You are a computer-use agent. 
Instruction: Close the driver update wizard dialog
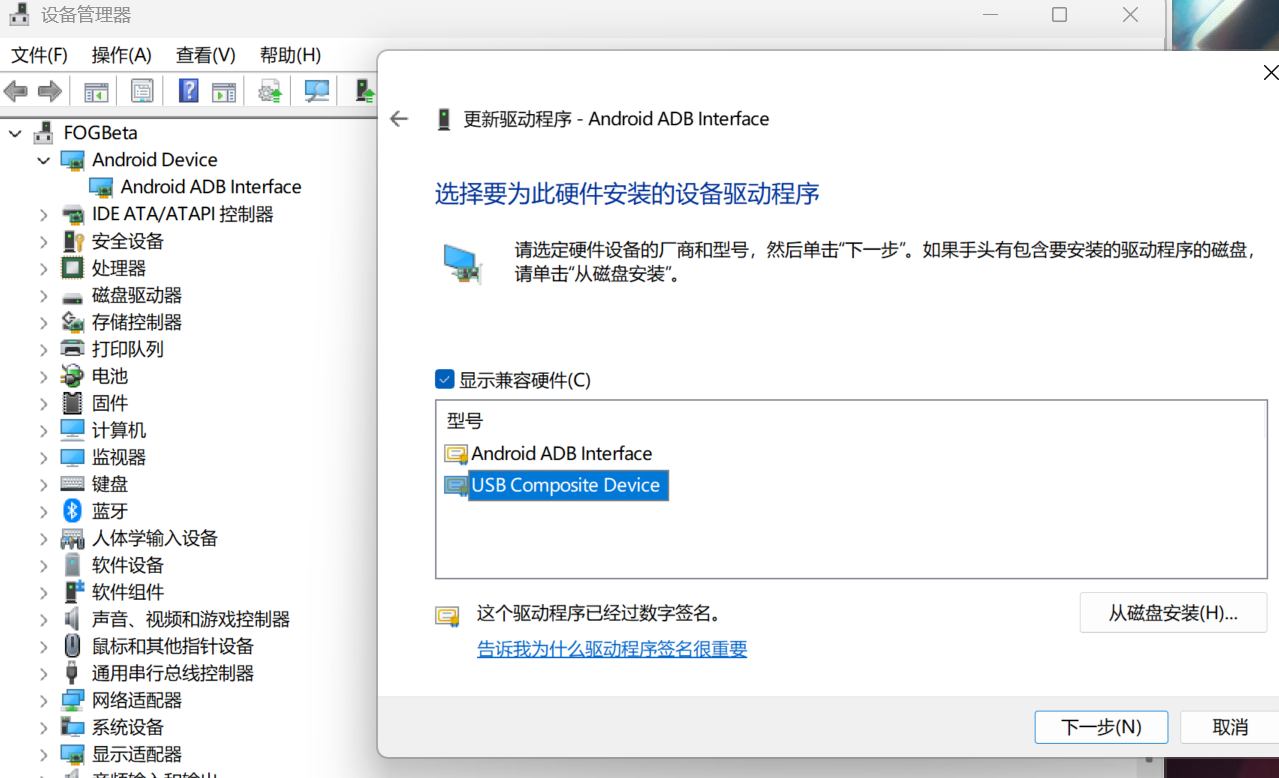[x=1270, y=73]
